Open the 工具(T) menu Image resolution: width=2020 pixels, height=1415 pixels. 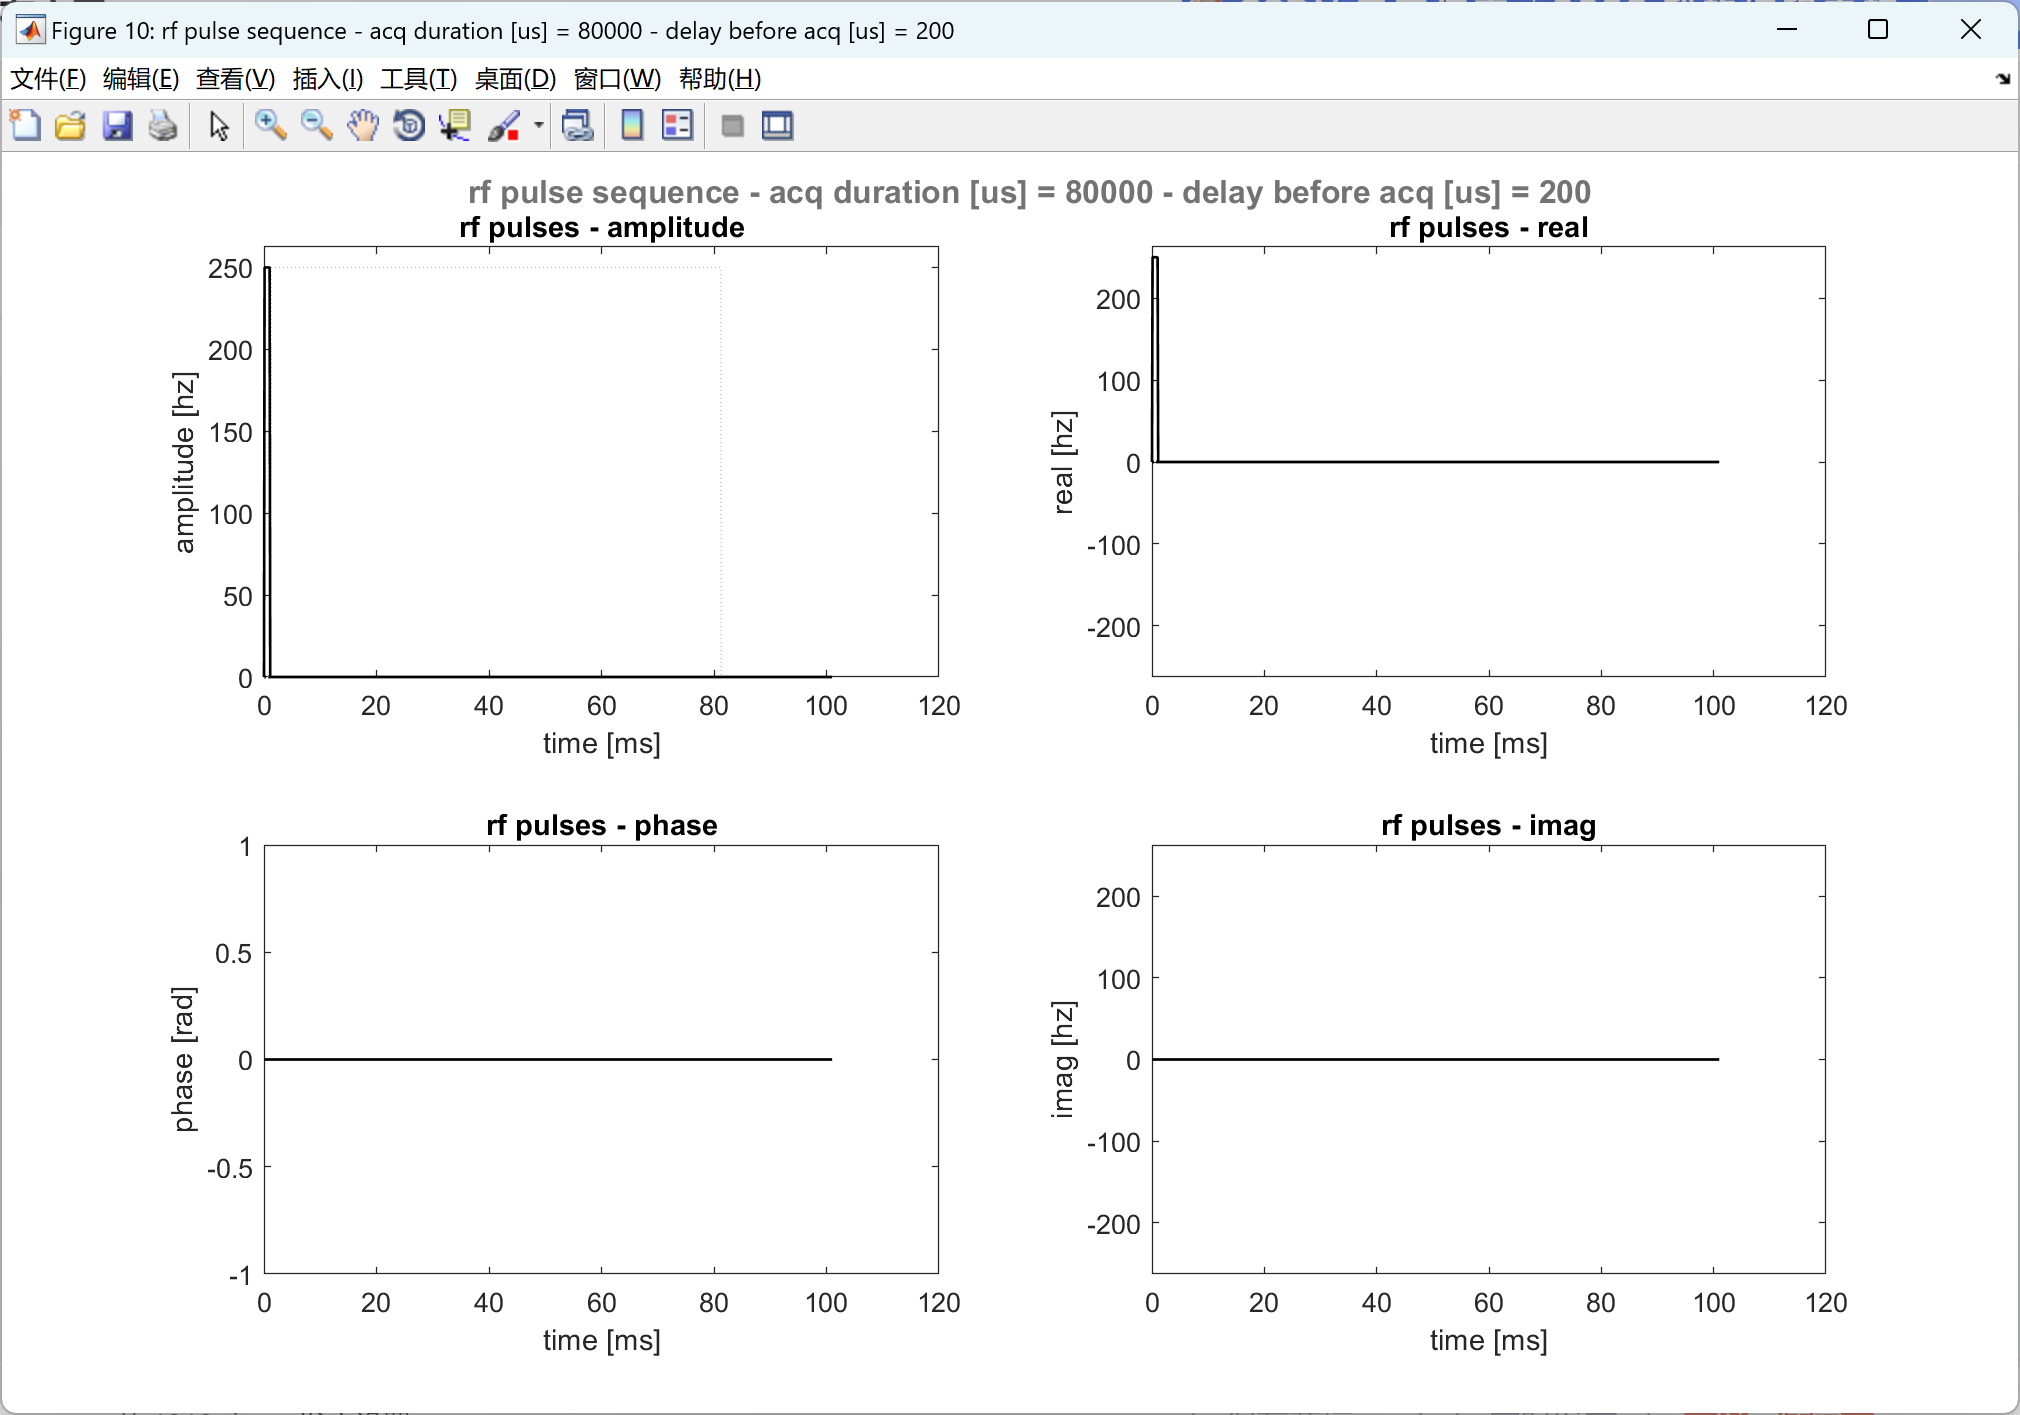pos(418,79)
